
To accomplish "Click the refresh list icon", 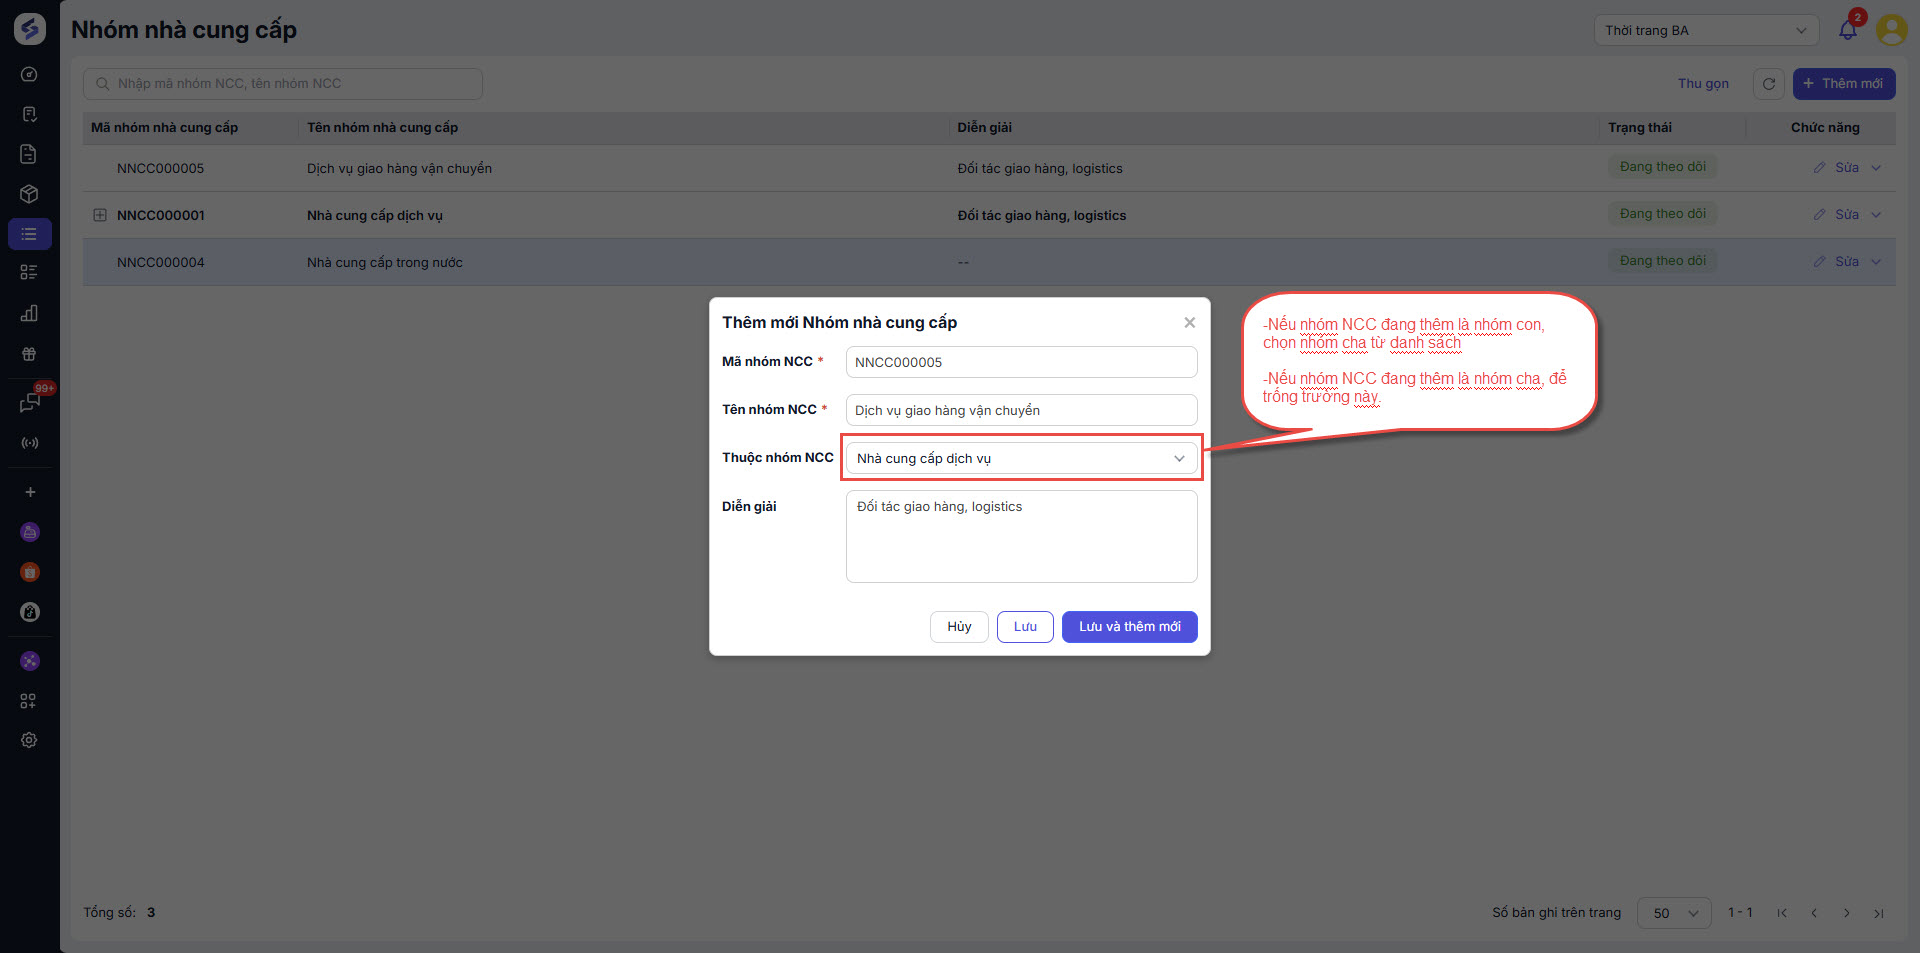I will pos(1768,84).
